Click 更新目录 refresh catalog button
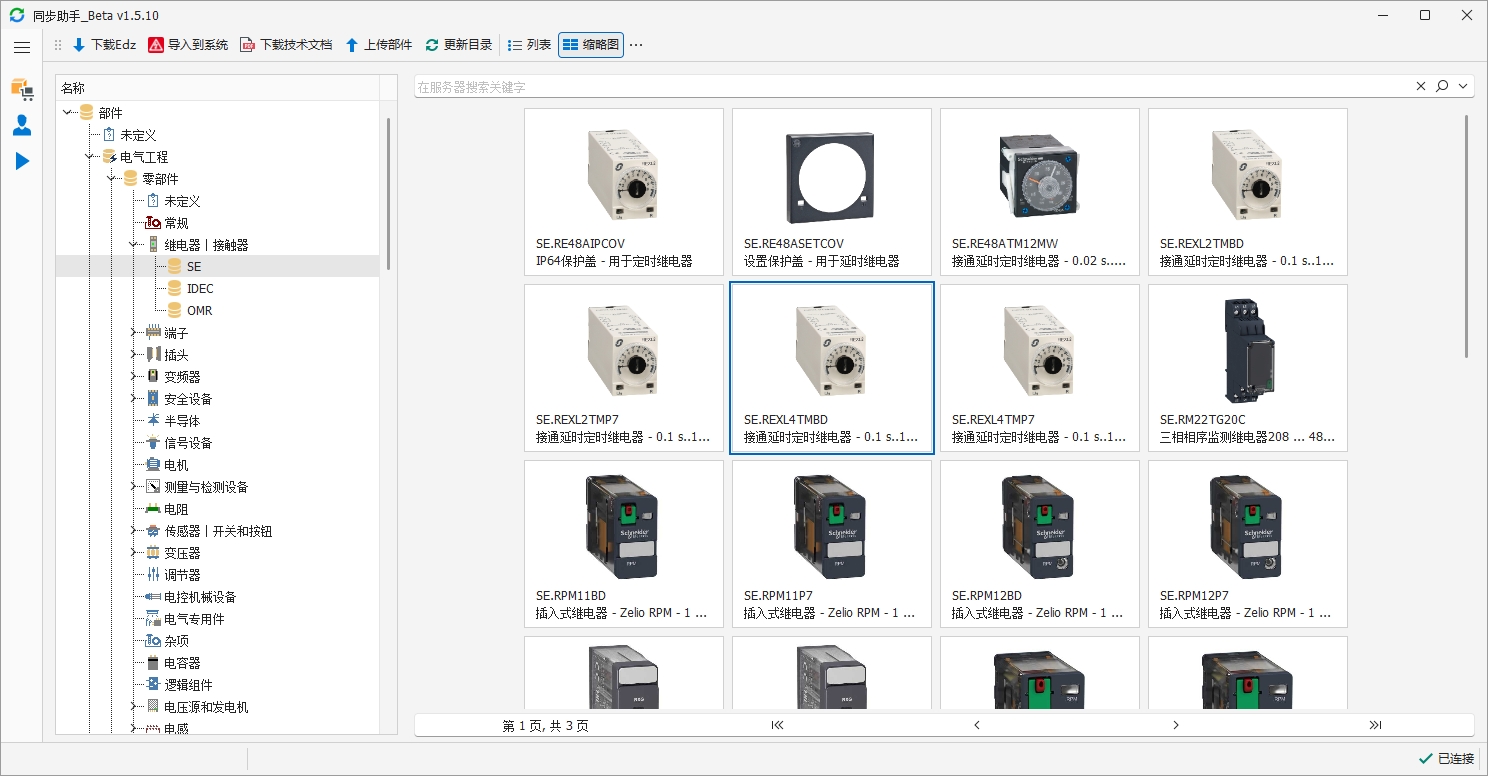Viewport: 1488px width, 776px height. [x=458, y=45]
